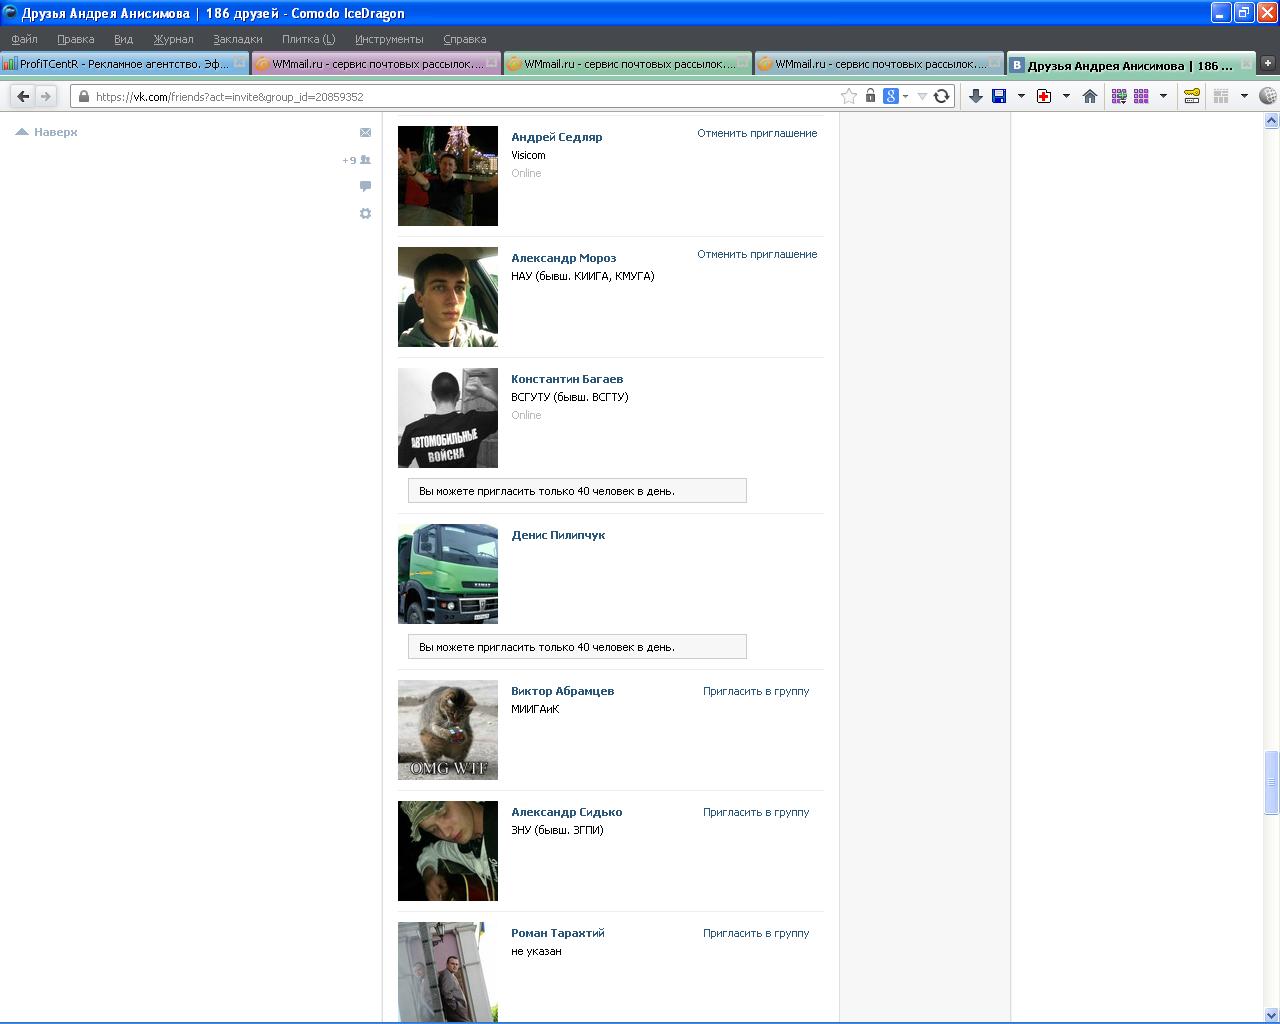Close the ProfiTCentR tab
This screenshot has height=1024, width=1280.
(239, 63)
